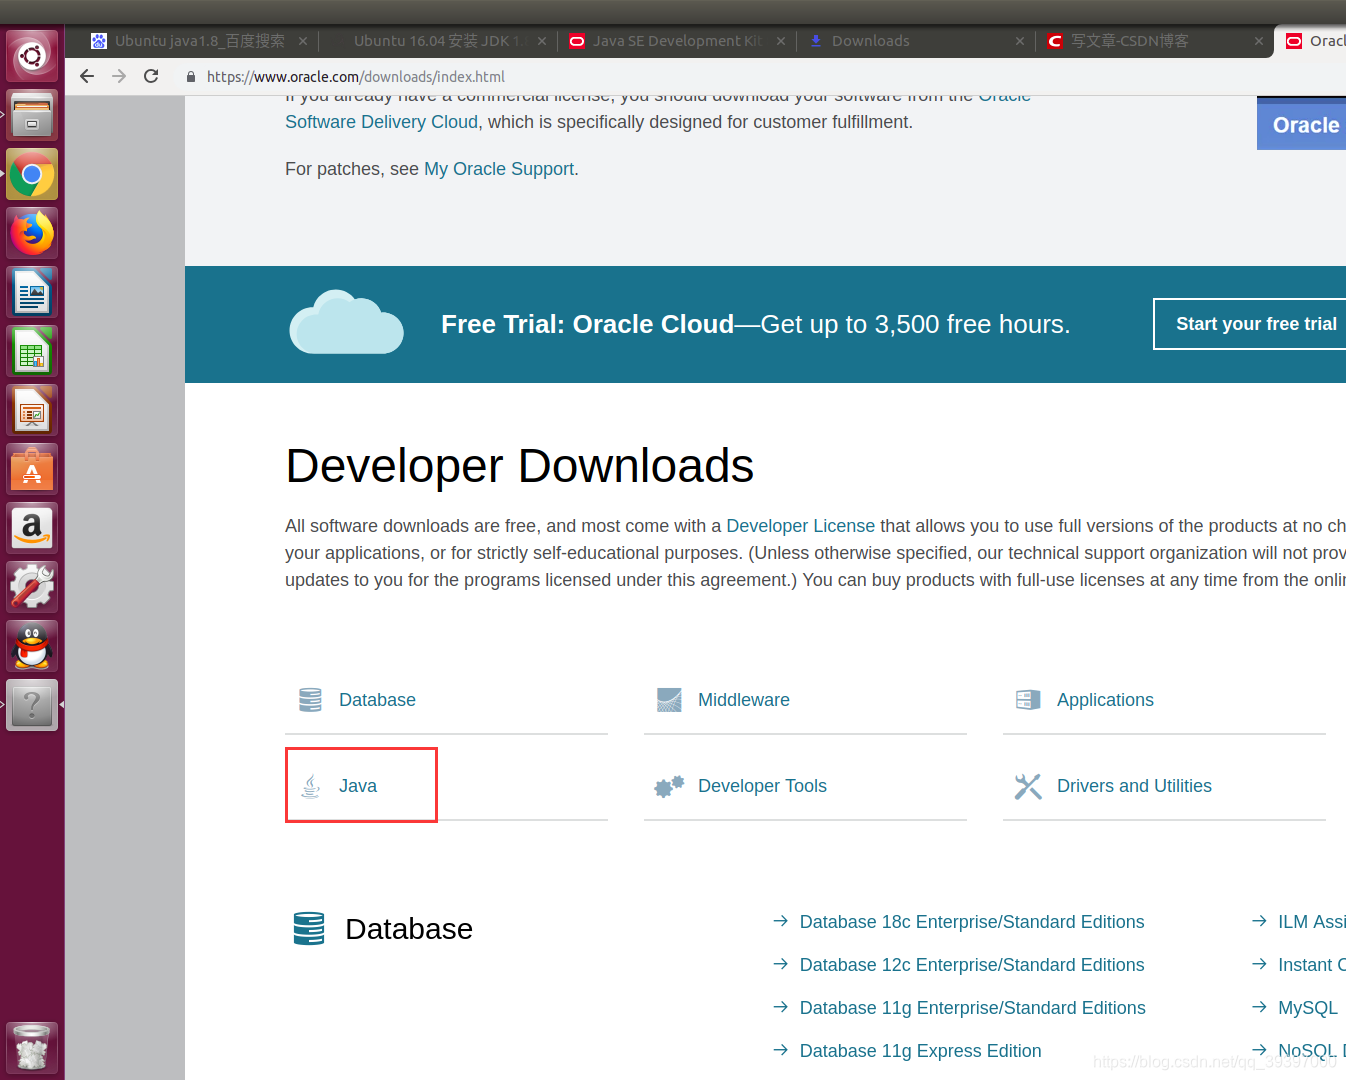The height and width of the screenshot is (1080, 1346).
Task: Open the Middleware downloads category
Action: point(744,700)
